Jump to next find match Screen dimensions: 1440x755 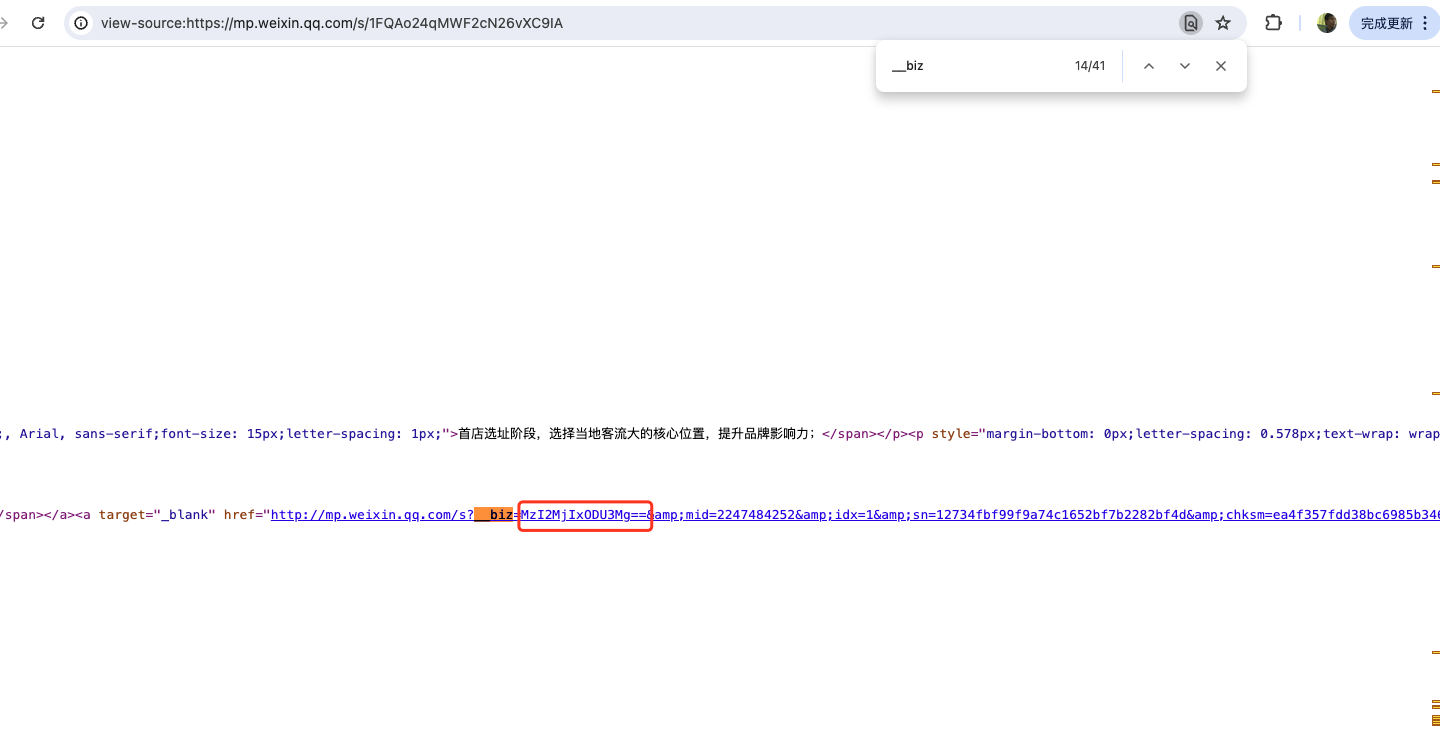tap(1185, 66)
